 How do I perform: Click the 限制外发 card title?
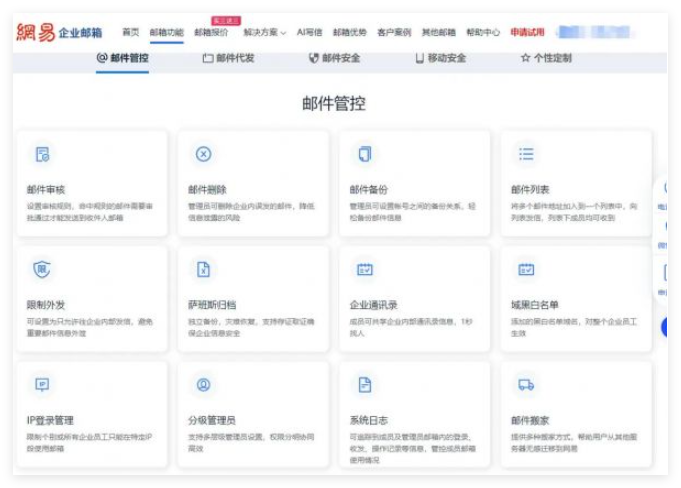coord(46,305)
